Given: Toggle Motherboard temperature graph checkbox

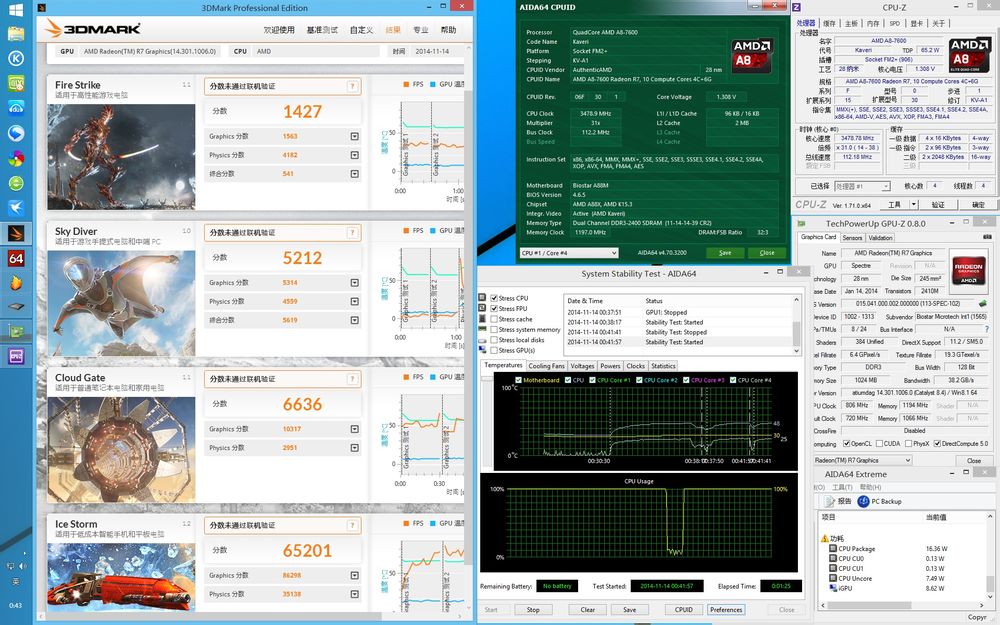Looking at the screenshot, I should coord(518,380).
